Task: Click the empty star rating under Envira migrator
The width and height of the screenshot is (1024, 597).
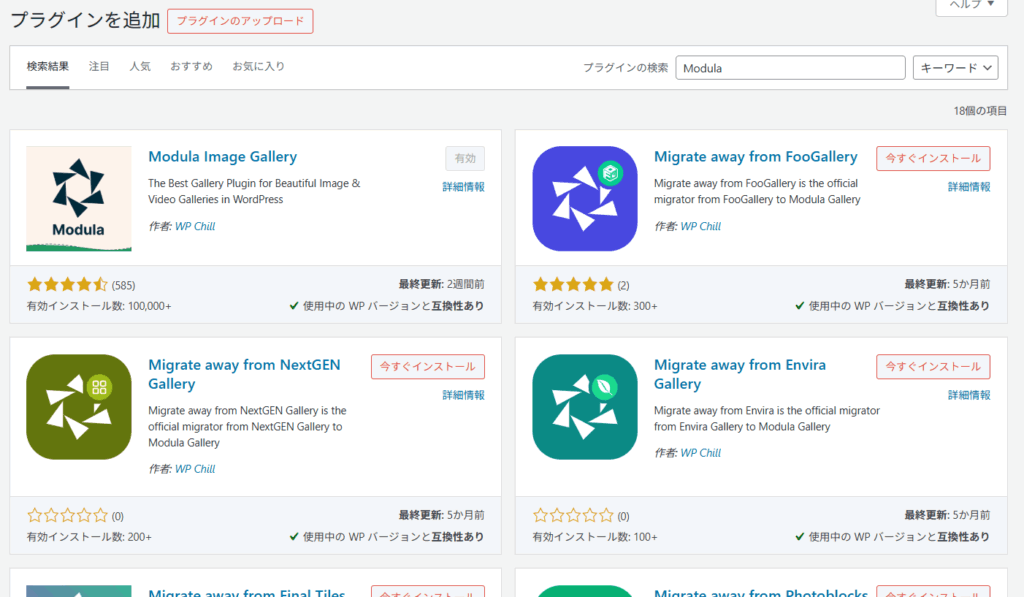Action: point(573,516)
